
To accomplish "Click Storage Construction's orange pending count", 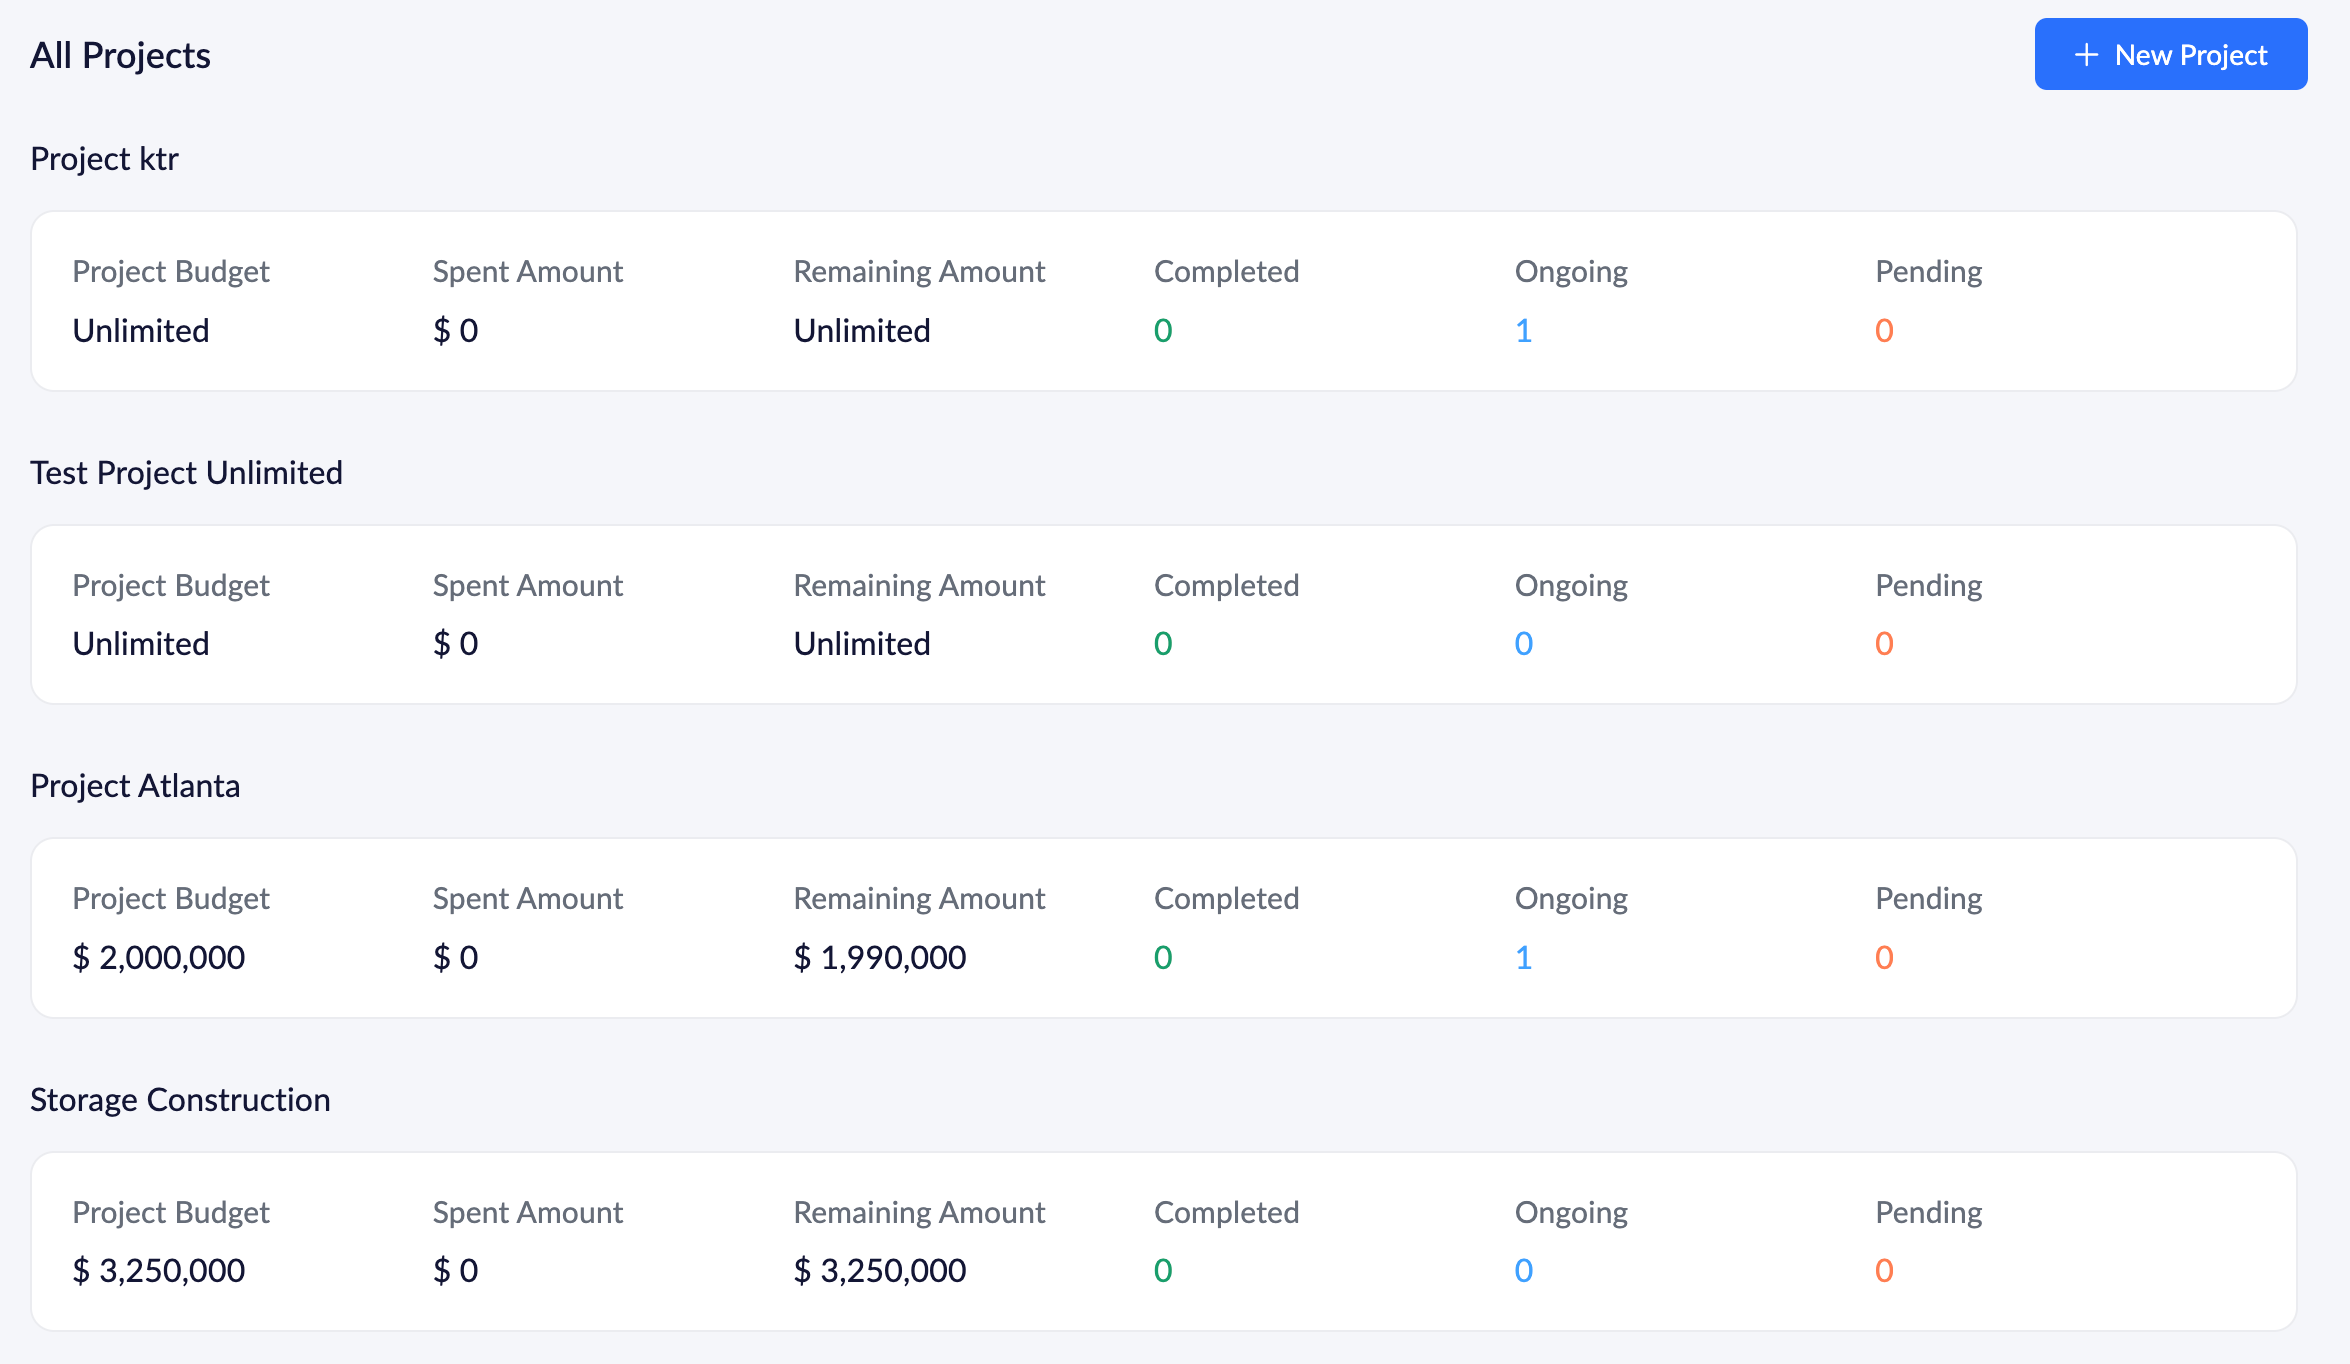I will [x=1884, y=1271].
